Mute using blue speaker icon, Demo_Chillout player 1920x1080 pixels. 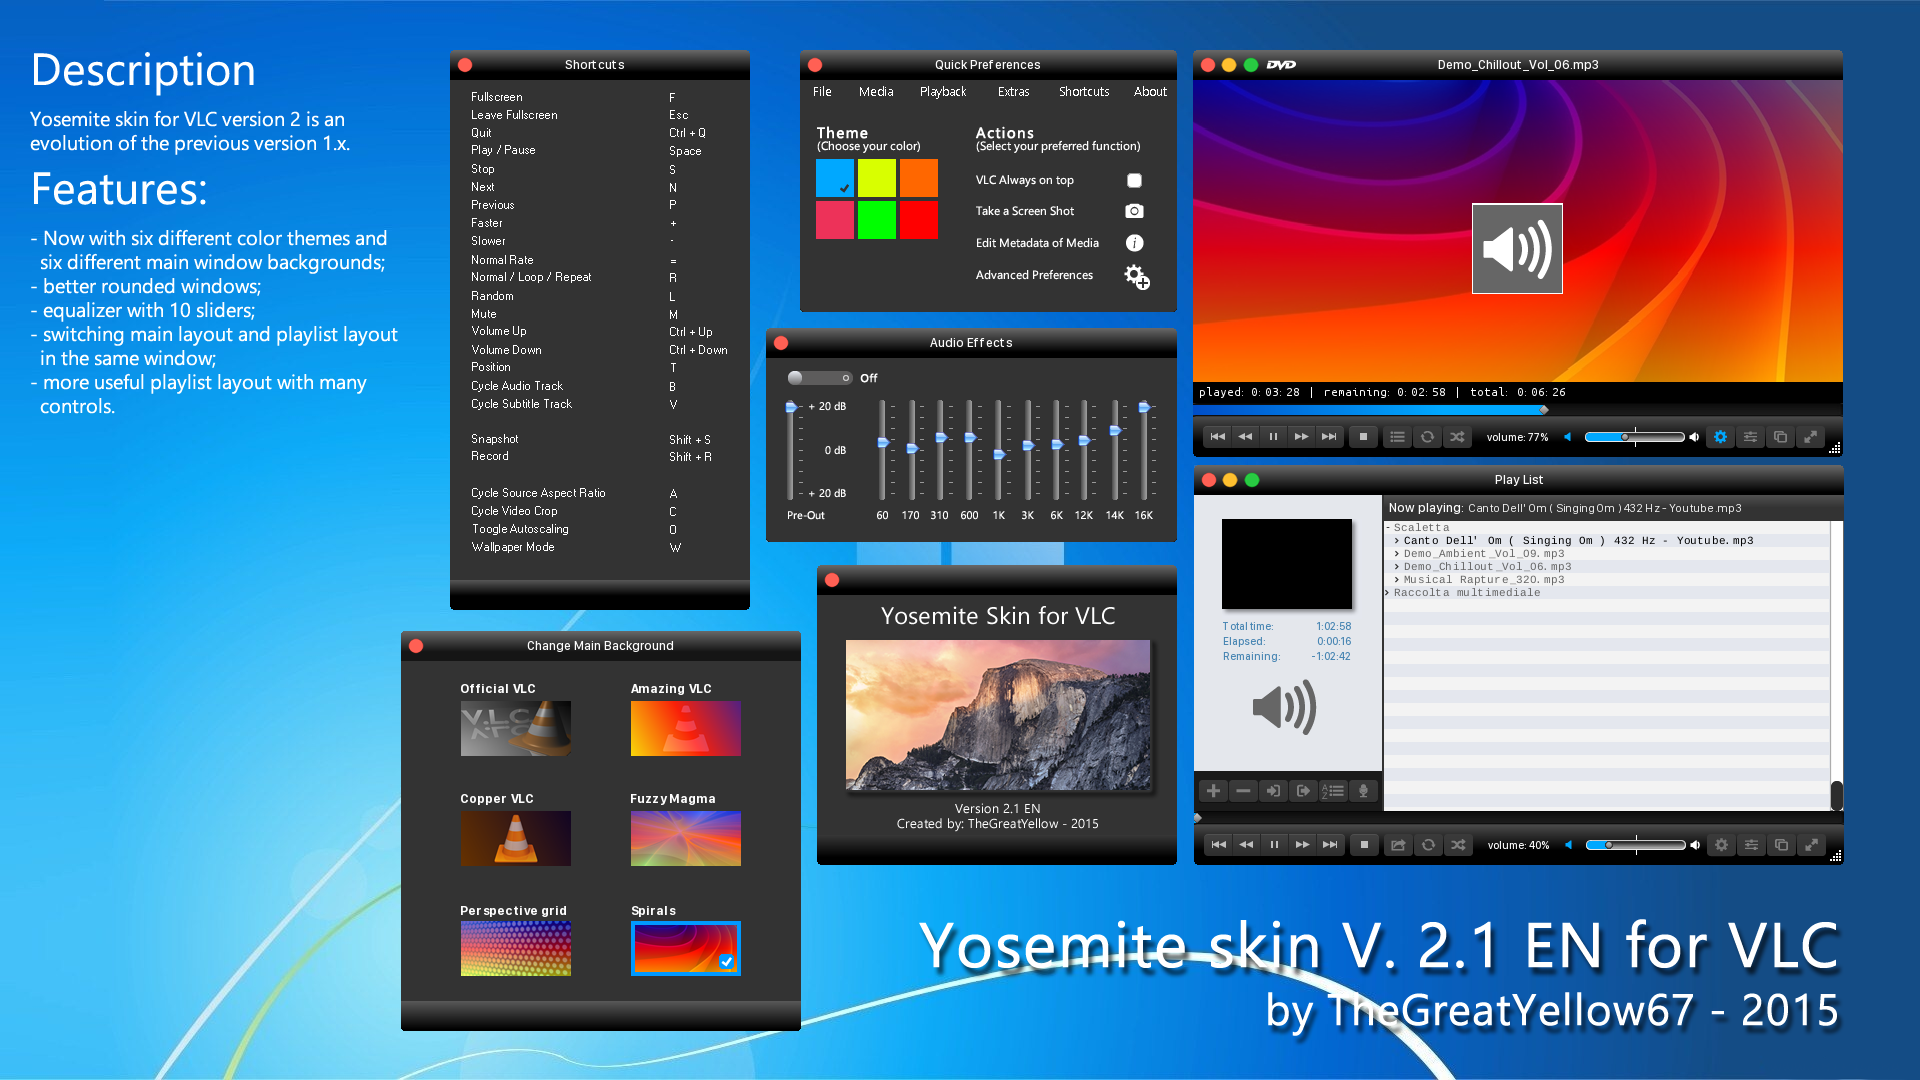[1567, 437]
